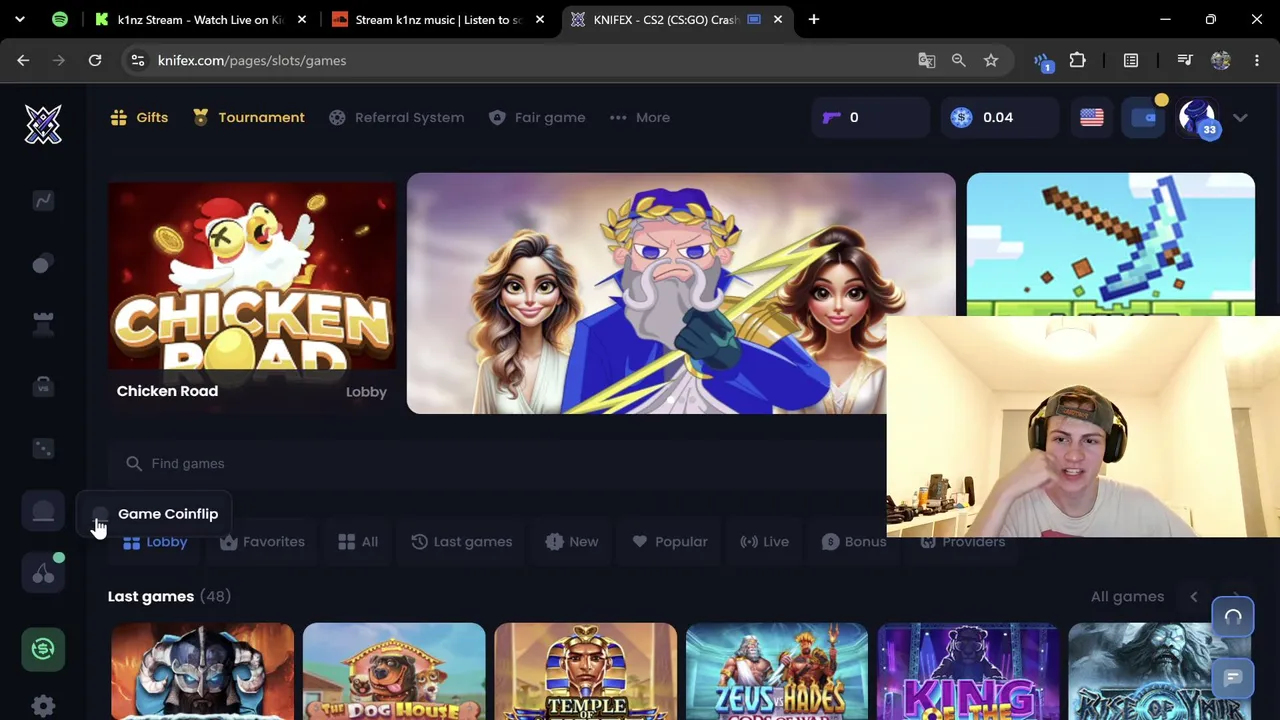The width and height of the screenshot is (1280, 720).
Task: Click the Knifex logo
Action: click(x=43, y=124)
